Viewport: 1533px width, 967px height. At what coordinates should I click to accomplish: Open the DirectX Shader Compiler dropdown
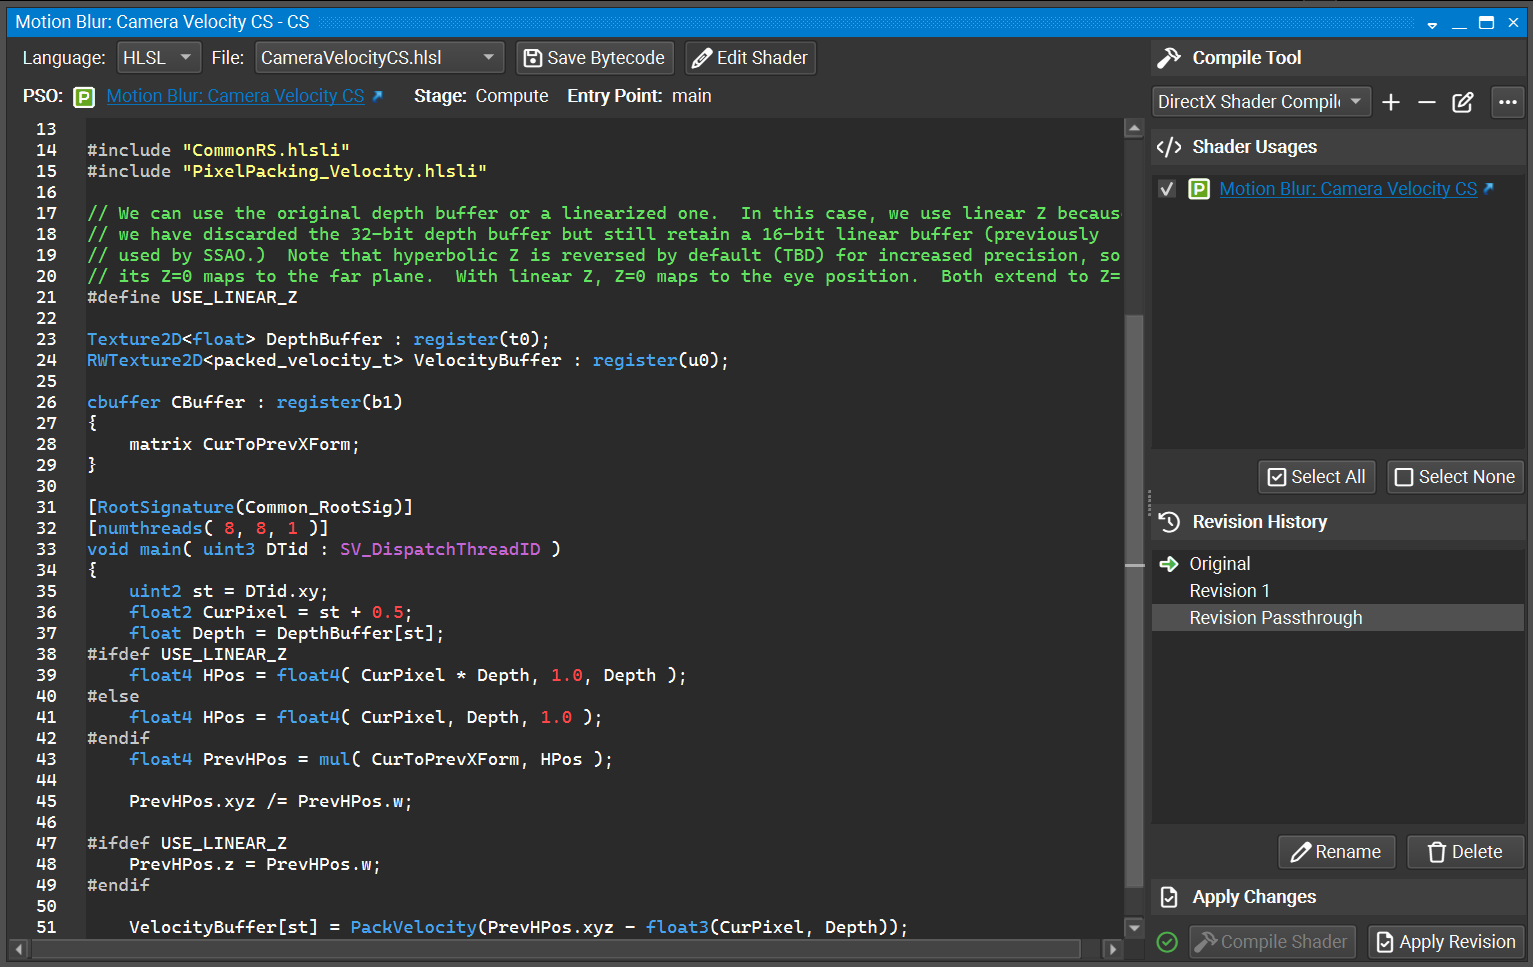pos(1260,101)
